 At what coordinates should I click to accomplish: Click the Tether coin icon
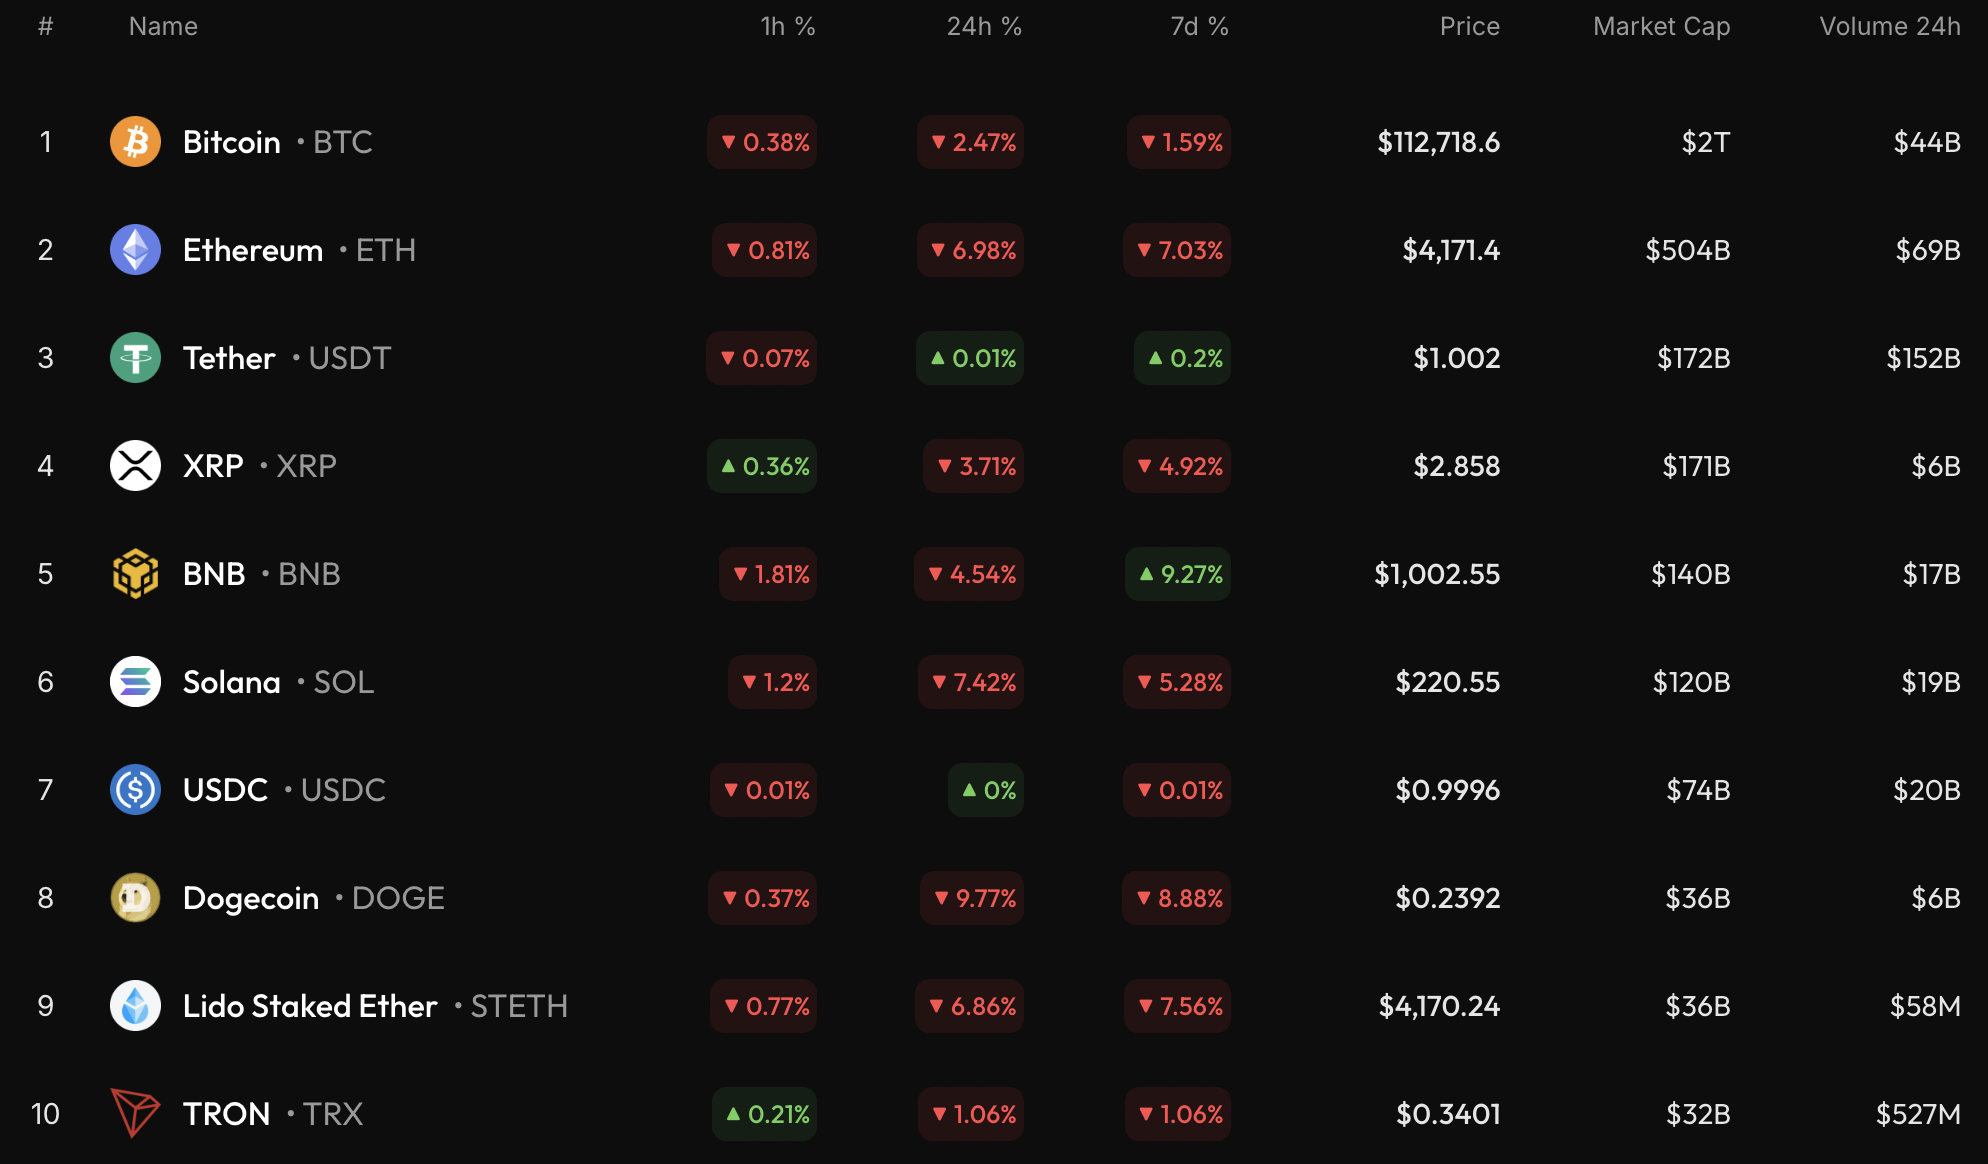(135, 358)
